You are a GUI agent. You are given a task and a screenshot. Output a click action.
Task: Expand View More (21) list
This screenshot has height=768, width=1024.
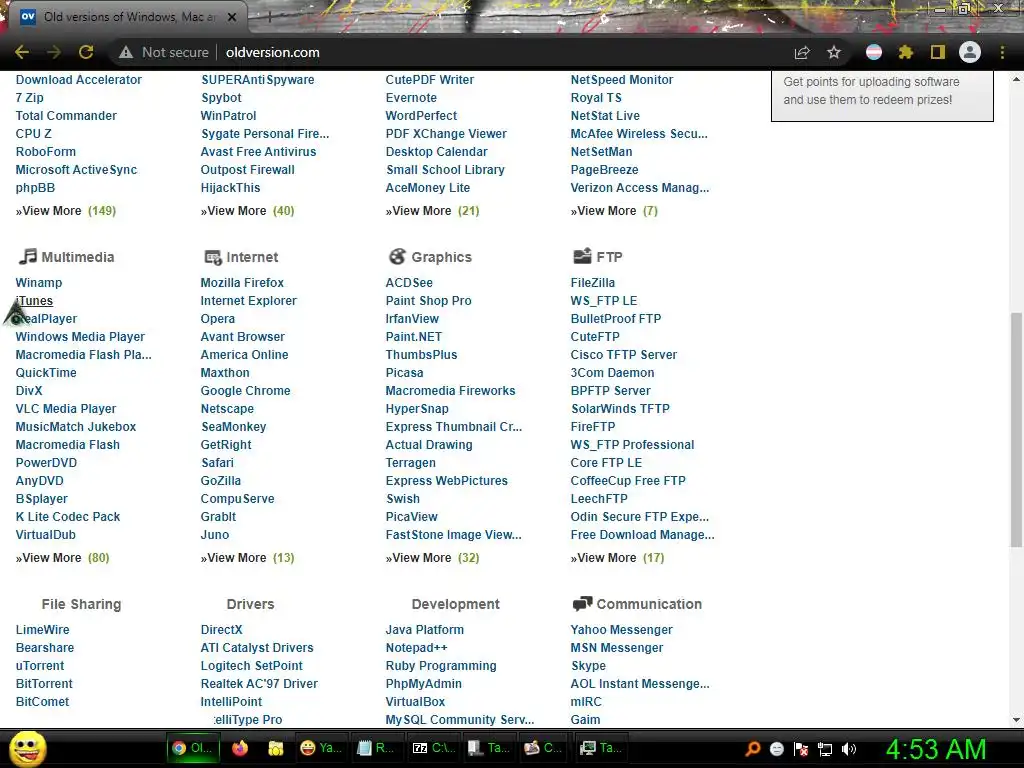point(432,211)
